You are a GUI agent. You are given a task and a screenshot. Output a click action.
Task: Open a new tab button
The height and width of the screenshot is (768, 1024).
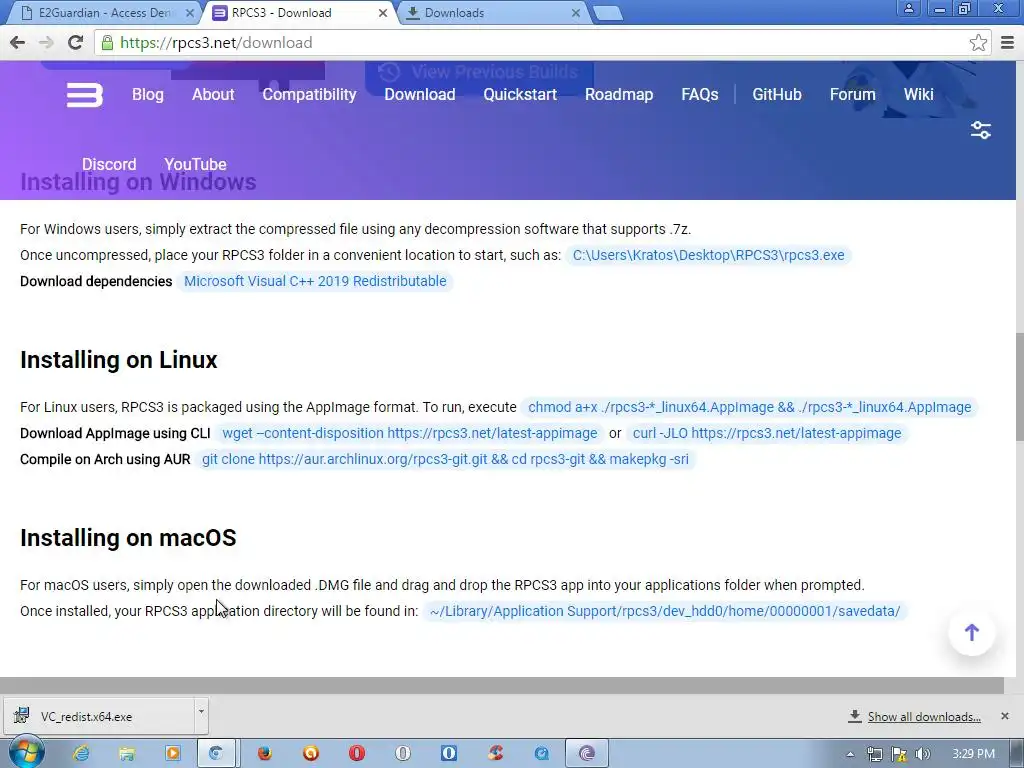click(609, 14)
